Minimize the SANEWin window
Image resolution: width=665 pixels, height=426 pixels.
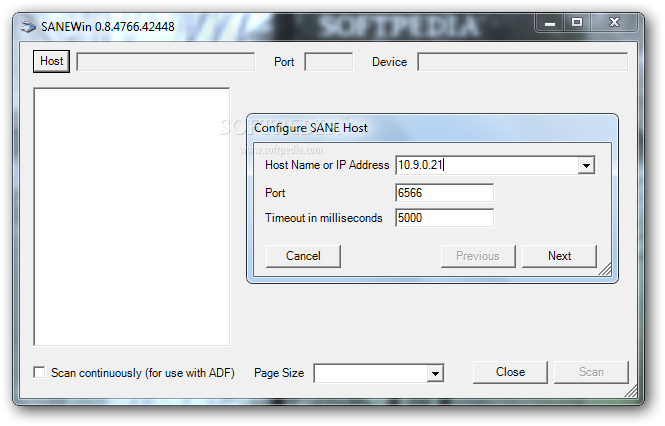click(x=550, y=22)
